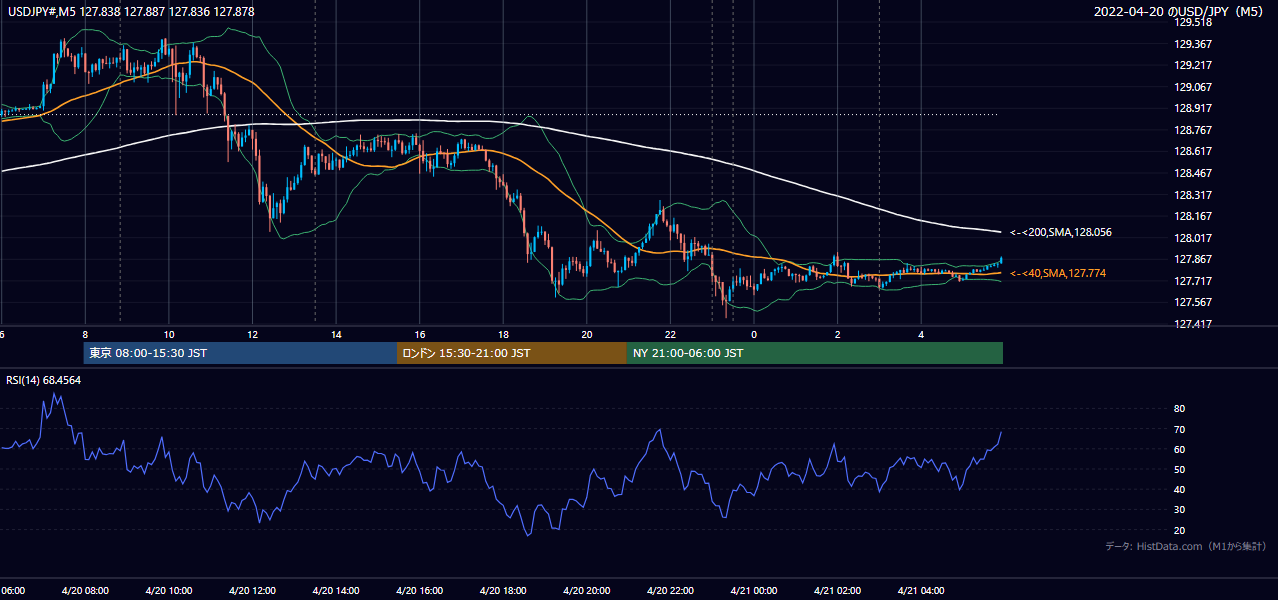Click the 40 SMA label showing 127.774
This screenshot has width=1278, height=600.
(x=1058, y=273)
